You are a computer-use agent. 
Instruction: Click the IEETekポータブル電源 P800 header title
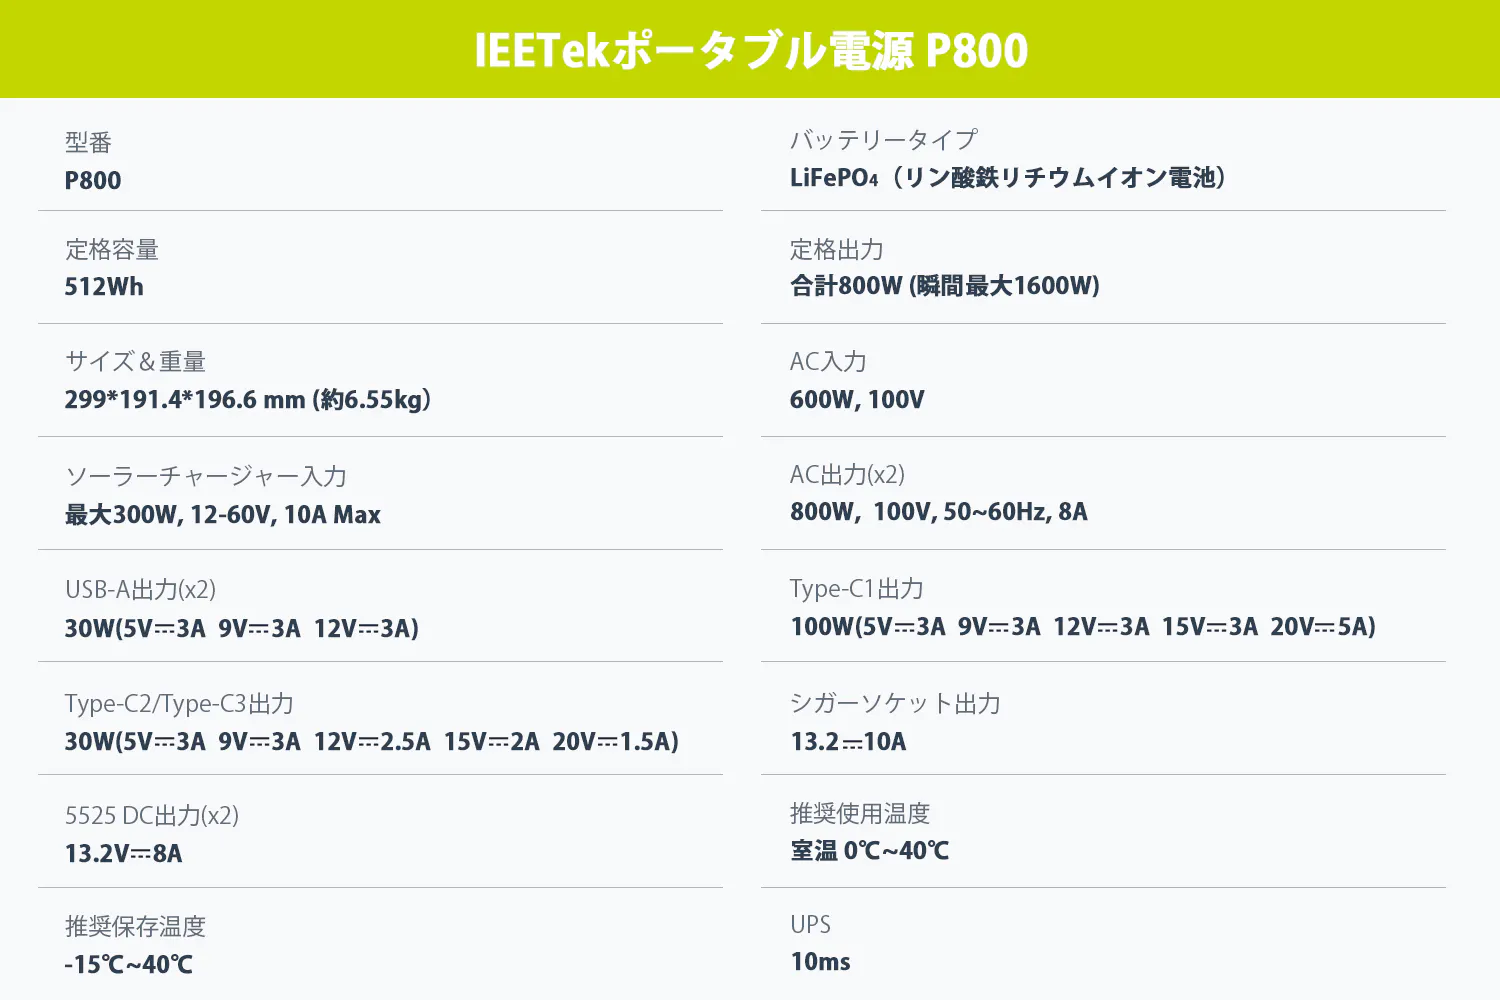coord(750,50)
